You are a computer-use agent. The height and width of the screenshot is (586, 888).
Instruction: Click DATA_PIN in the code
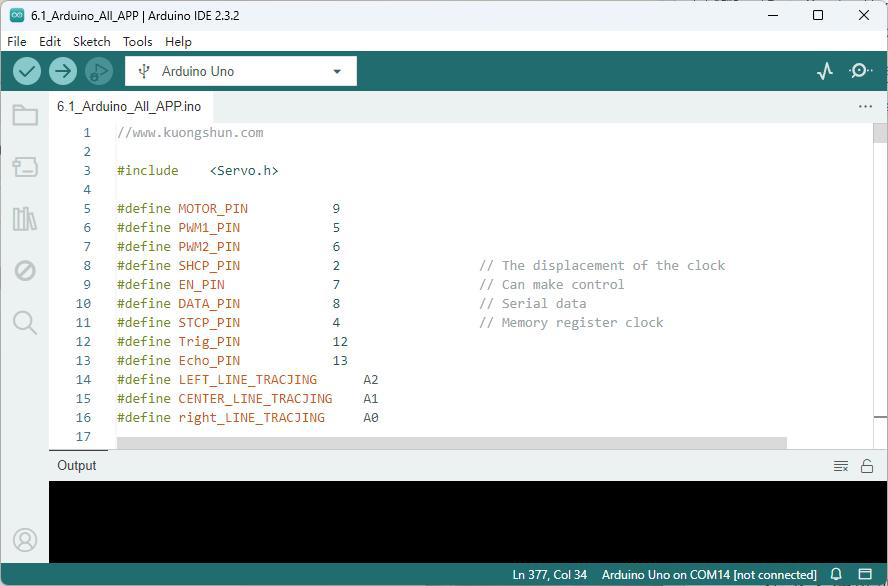click(209, 303)
